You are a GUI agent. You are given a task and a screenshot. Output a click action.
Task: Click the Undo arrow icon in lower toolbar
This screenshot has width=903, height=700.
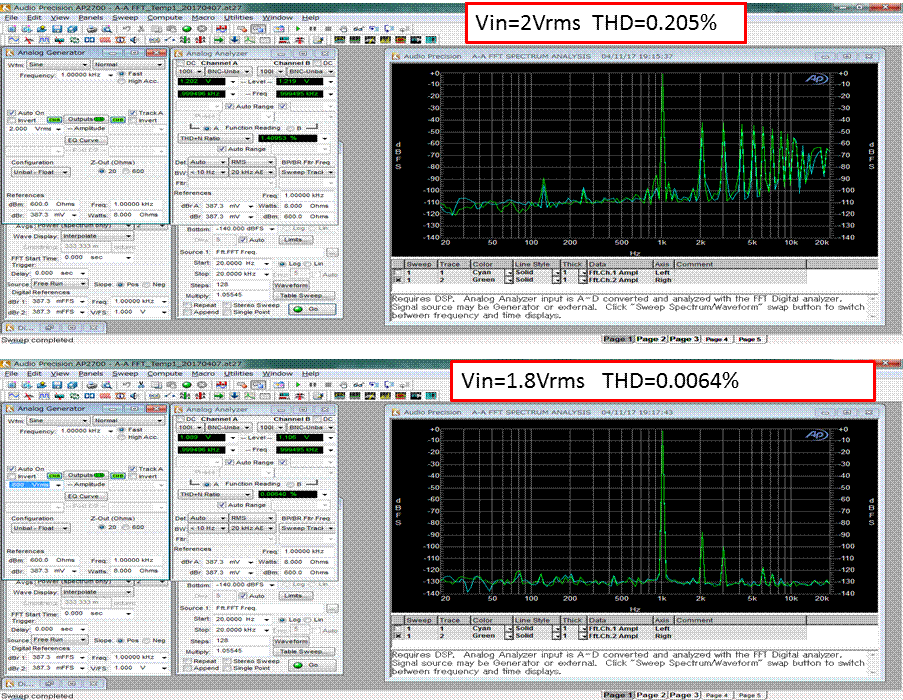126,385
